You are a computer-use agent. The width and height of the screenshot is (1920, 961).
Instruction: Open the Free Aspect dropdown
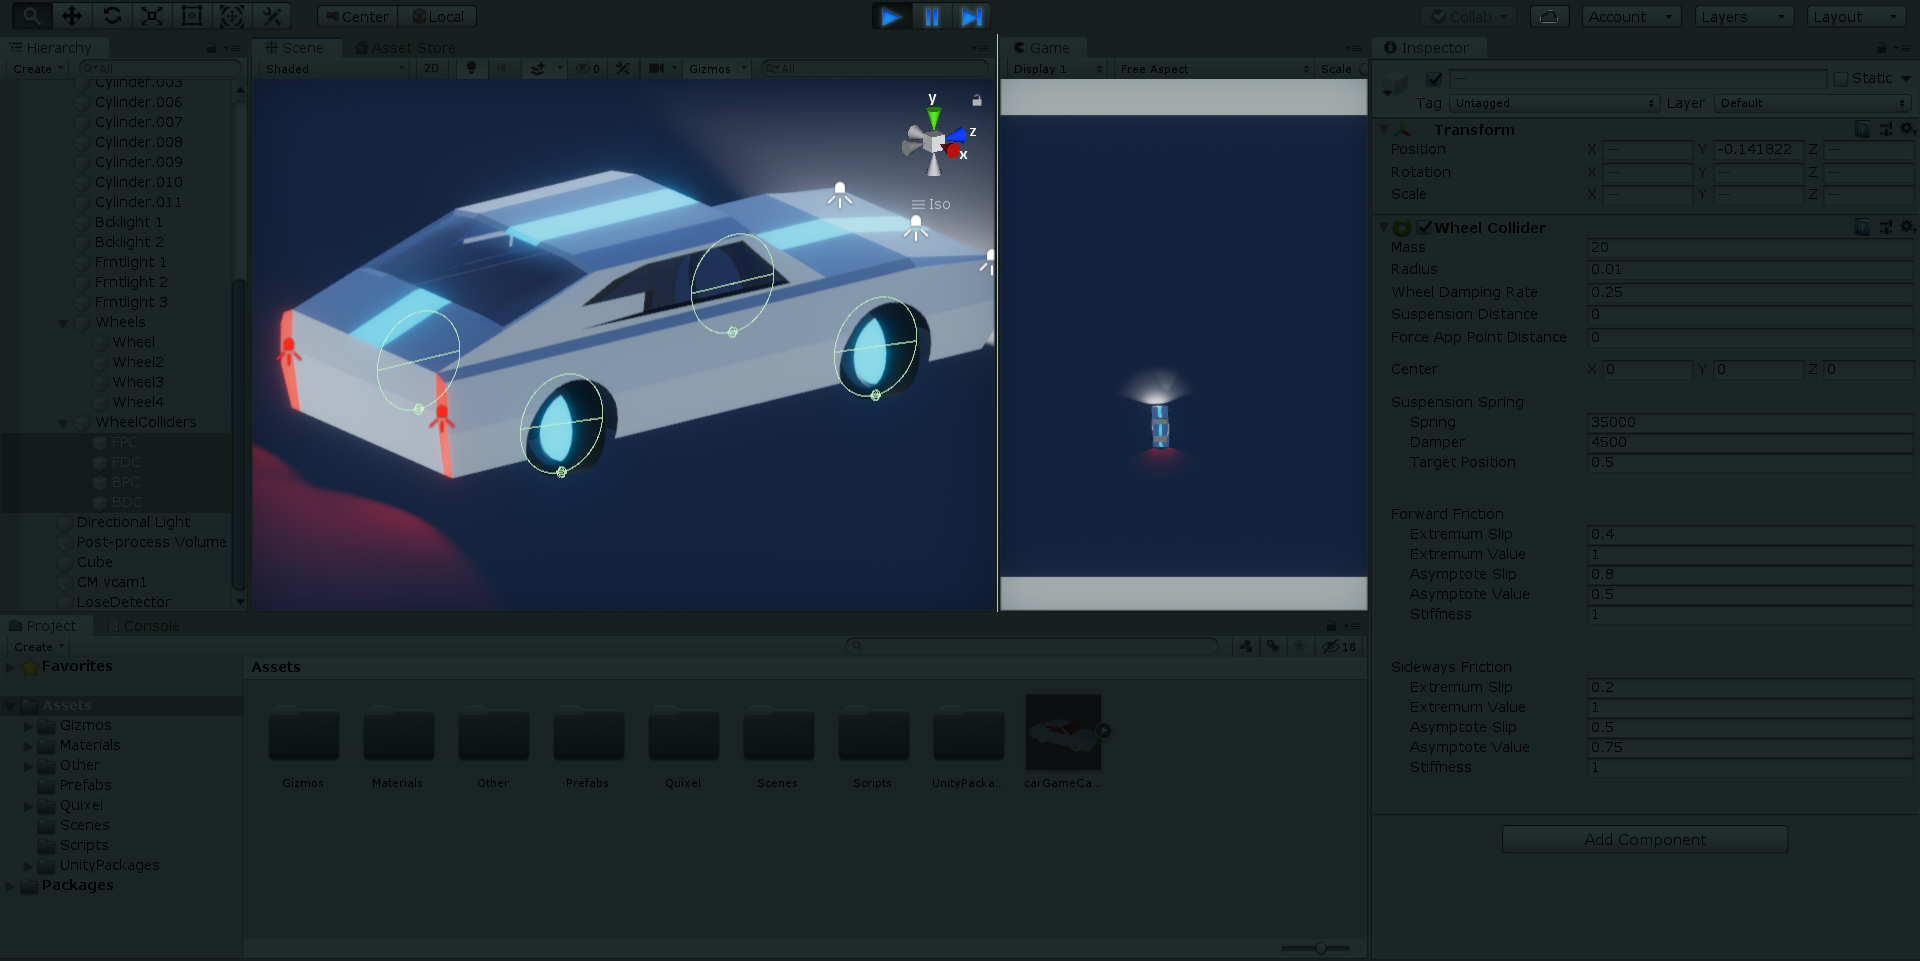(1214, 68)
